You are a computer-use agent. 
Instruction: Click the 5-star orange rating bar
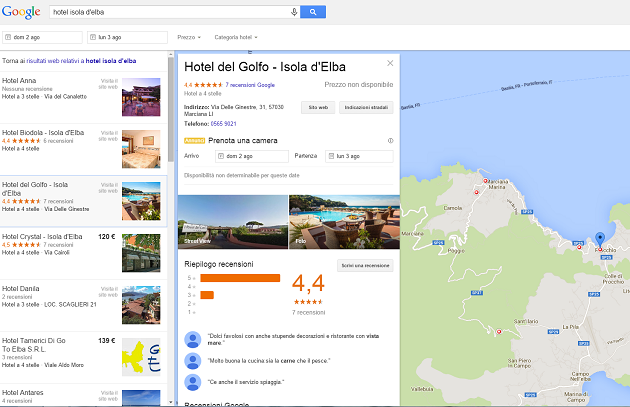[240, 277]
